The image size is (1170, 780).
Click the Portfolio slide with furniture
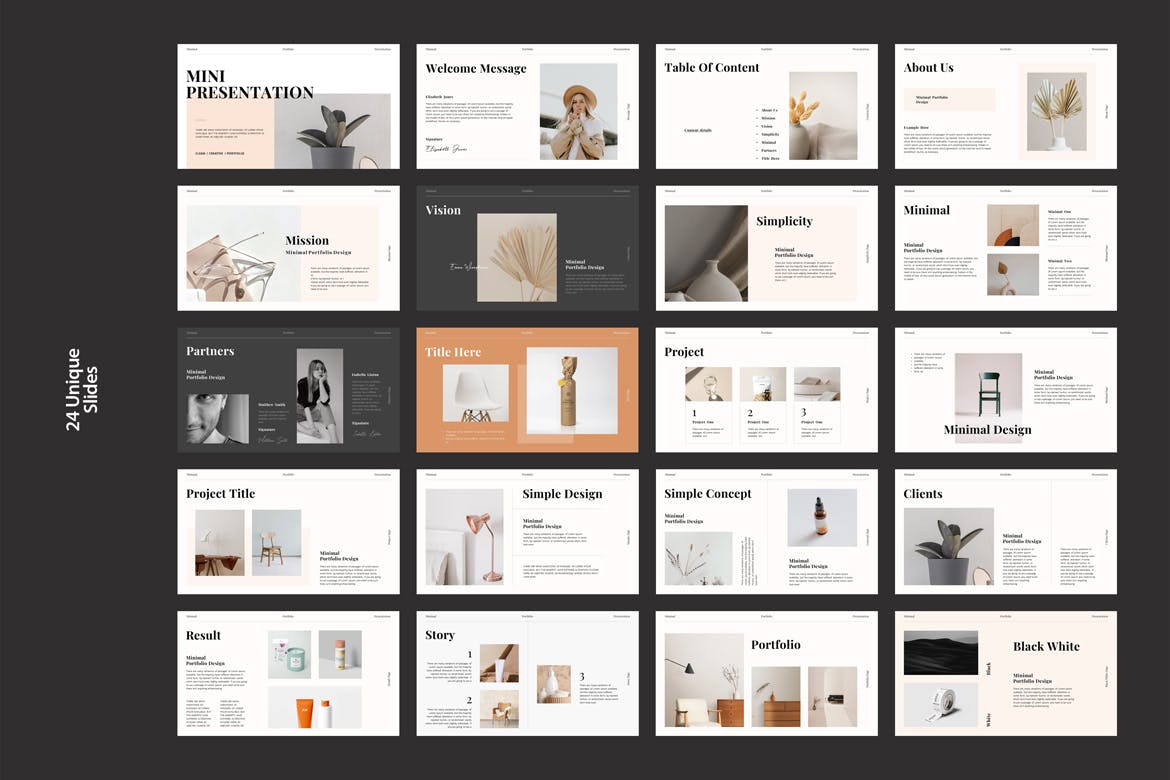(766, 674)
